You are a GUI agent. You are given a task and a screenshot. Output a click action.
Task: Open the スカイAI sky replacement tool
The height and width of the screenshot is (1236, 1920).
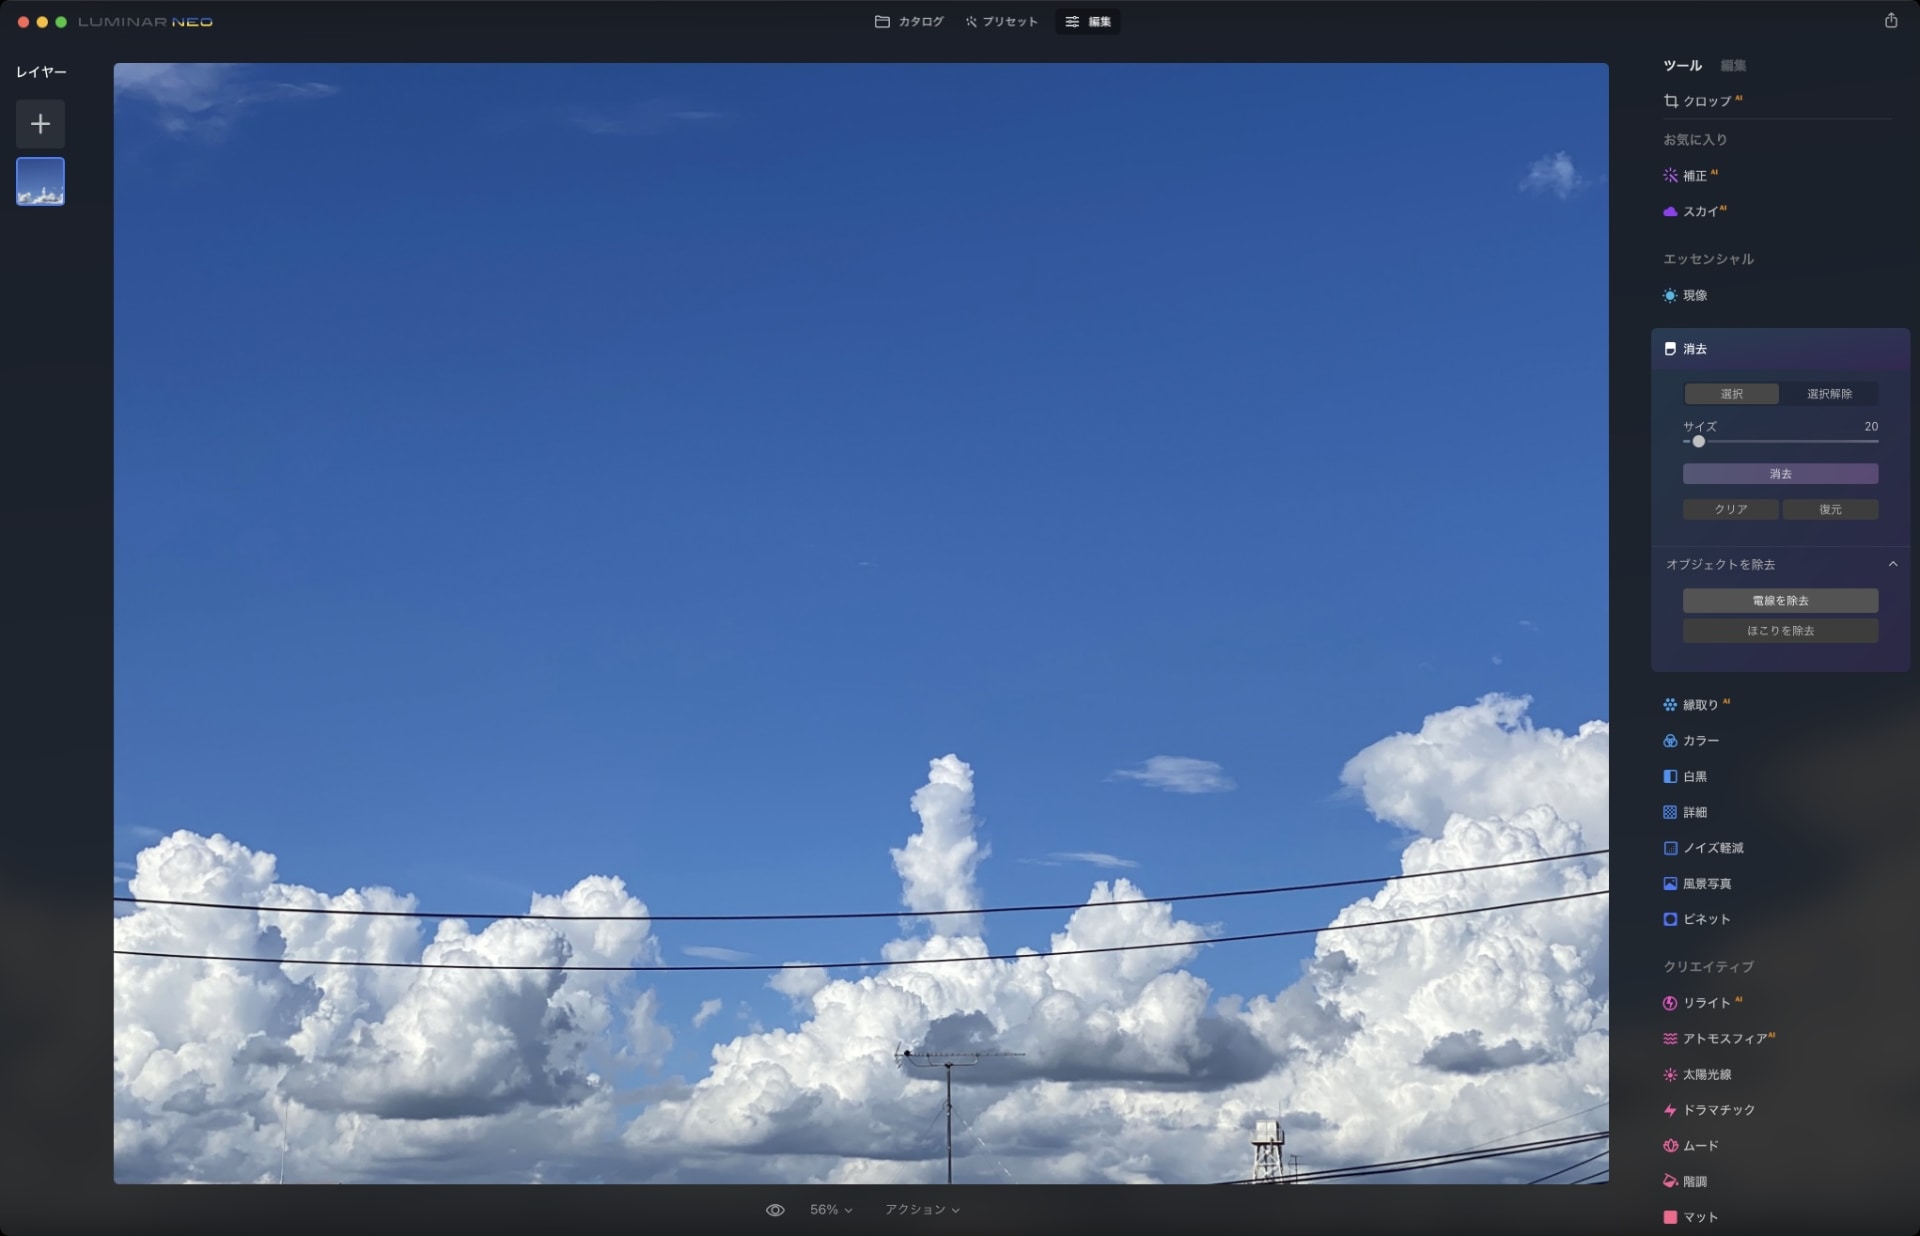[x=1699, y=211]
